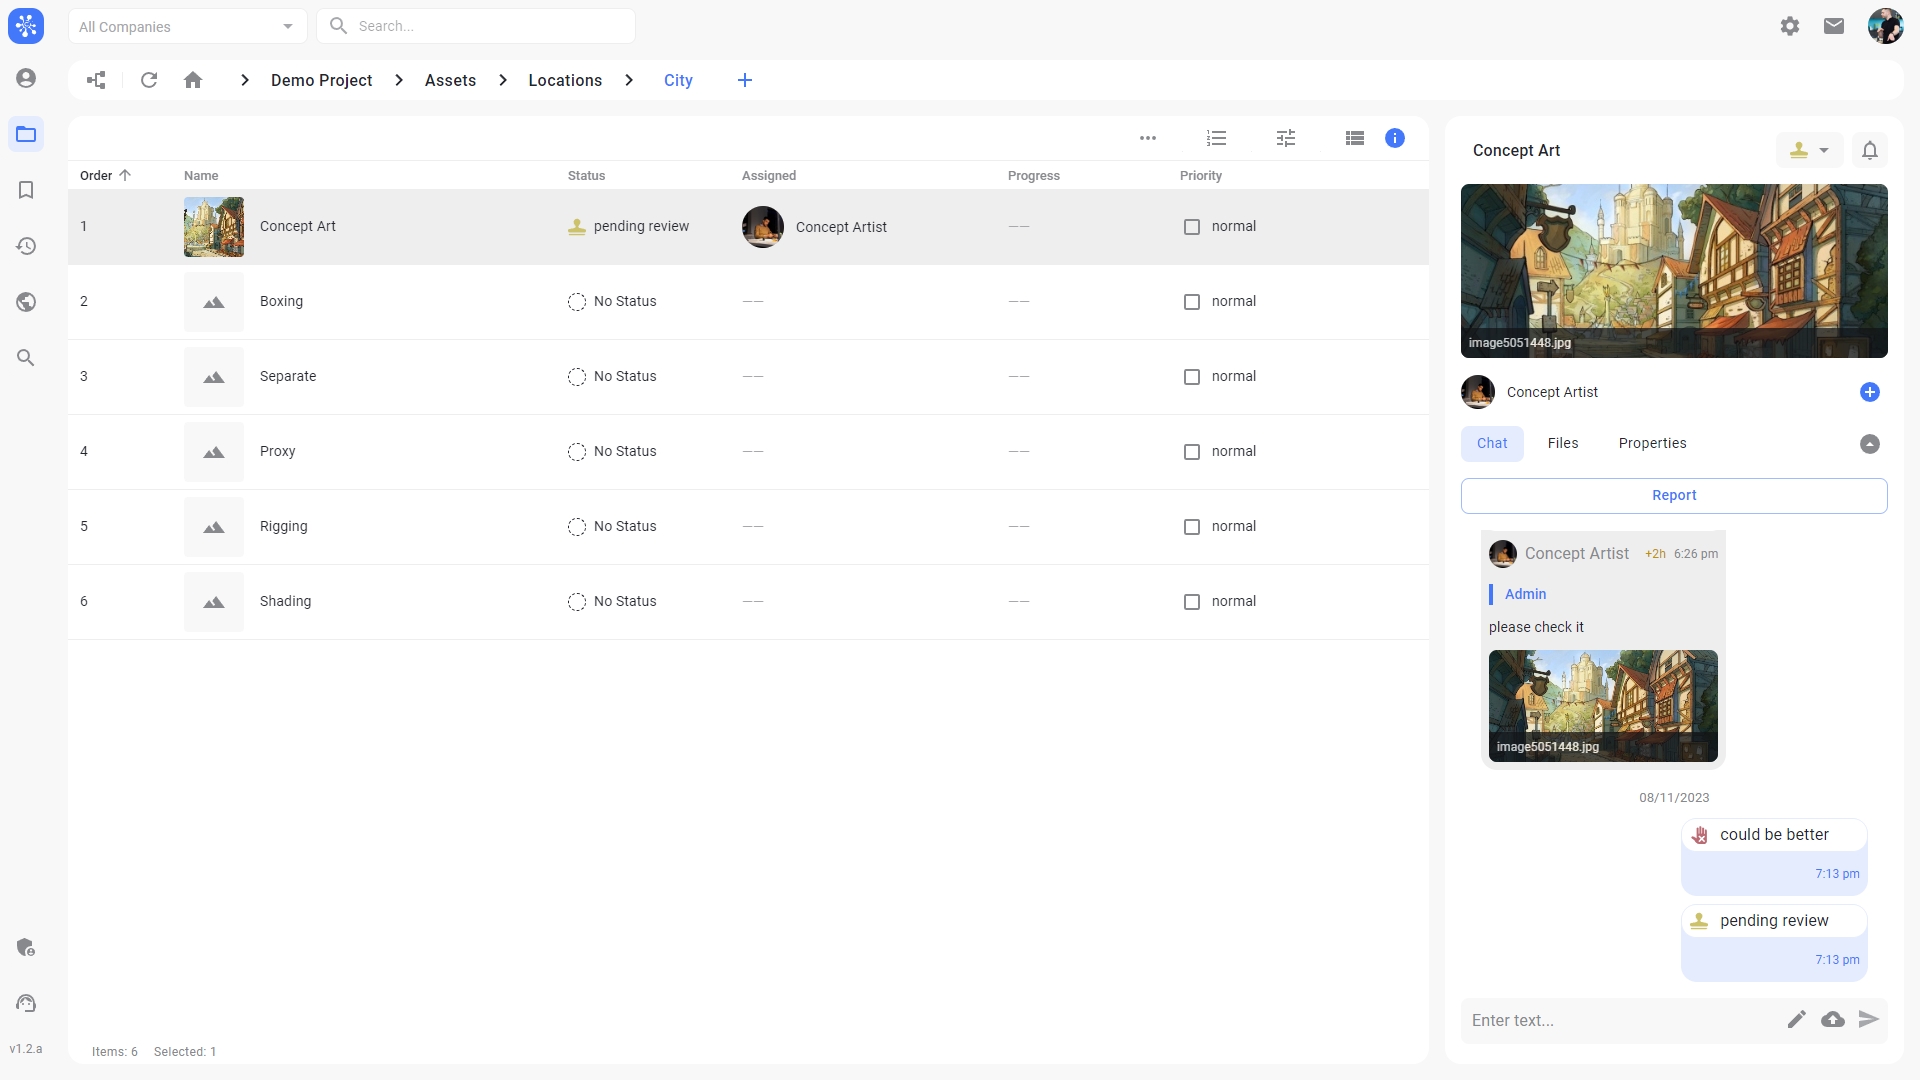Send the chat message
The width and height of the screenshot is (1920, 1080).
1869,1019
